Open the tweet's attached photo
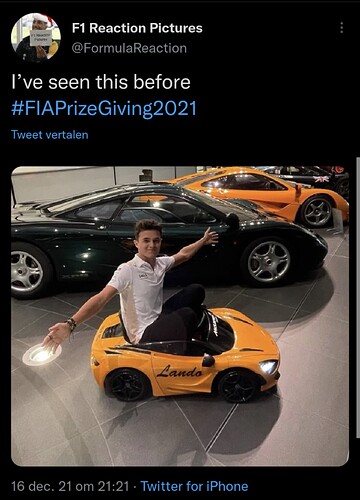Image resolution: width=360 pixels, height=500 pixels. pyautogui.click(x=180, y=316)
